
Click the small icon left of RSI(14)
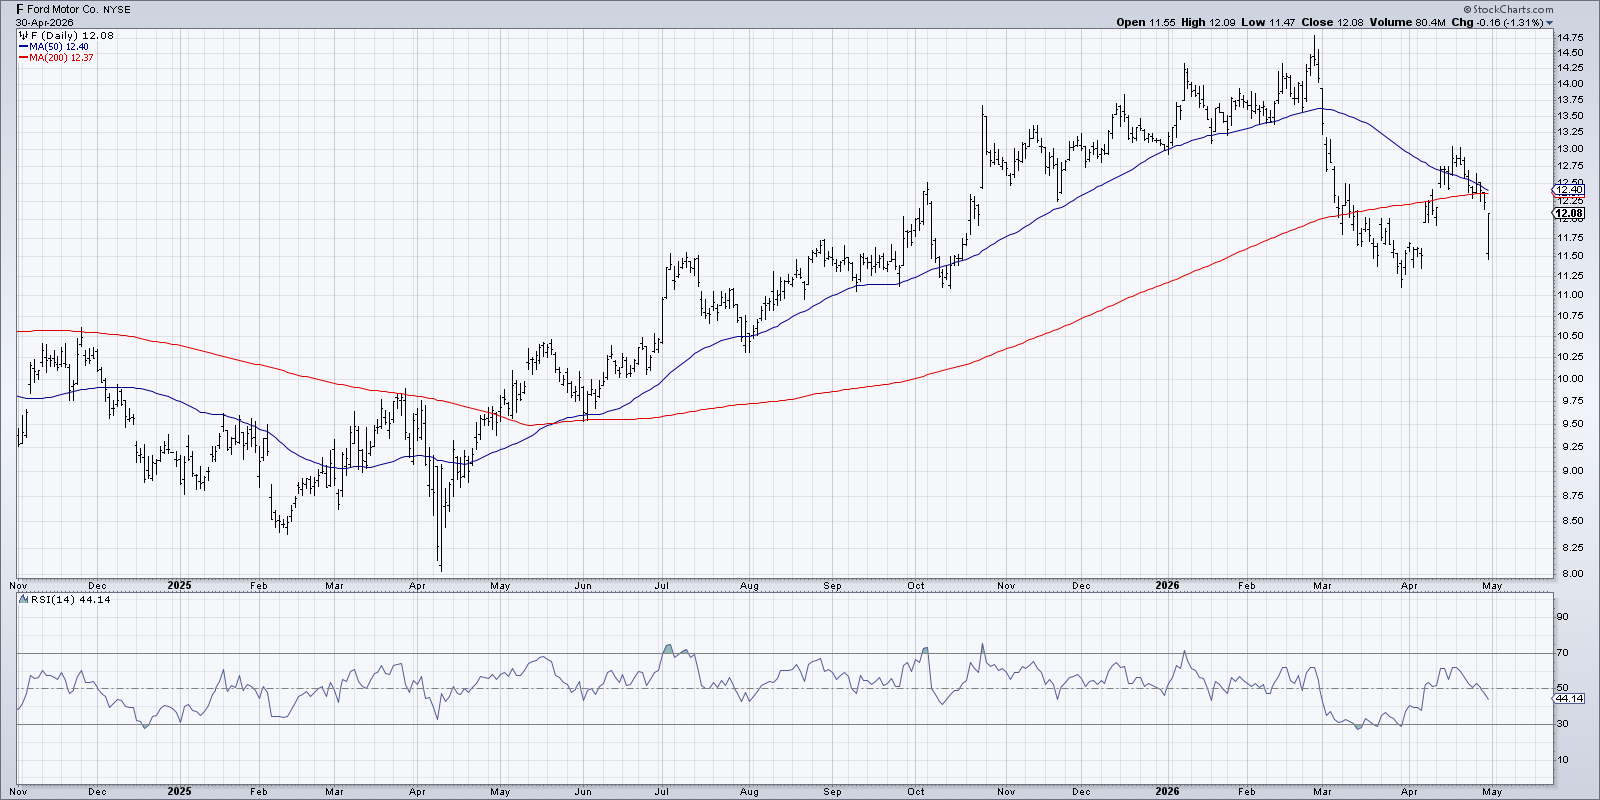point(23,599)
